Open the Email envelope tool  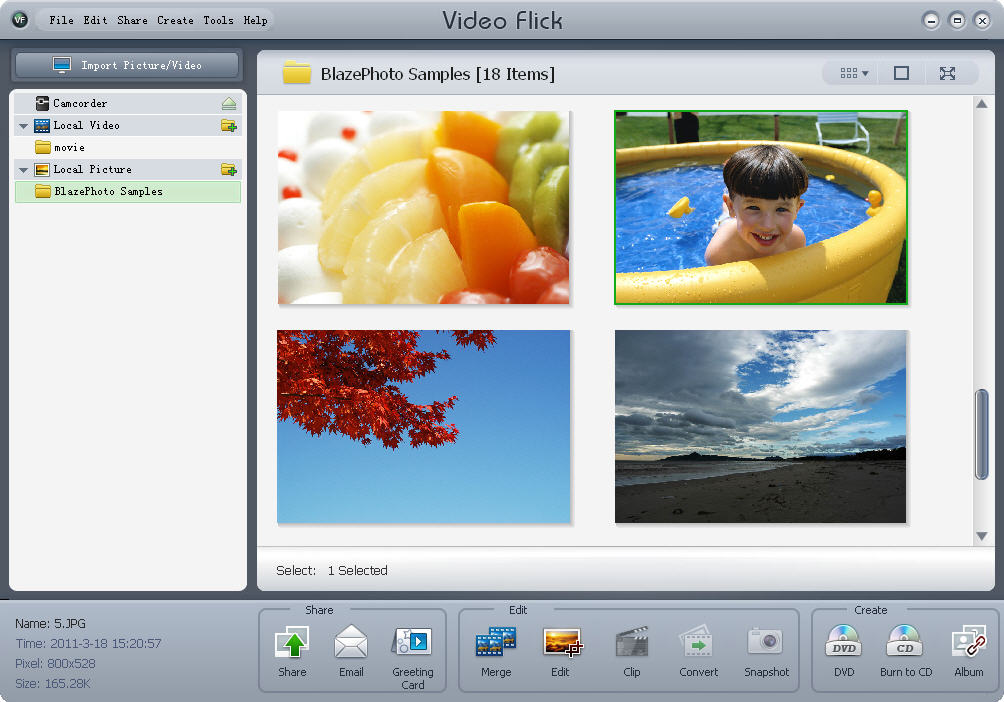[x=351, y=643]
